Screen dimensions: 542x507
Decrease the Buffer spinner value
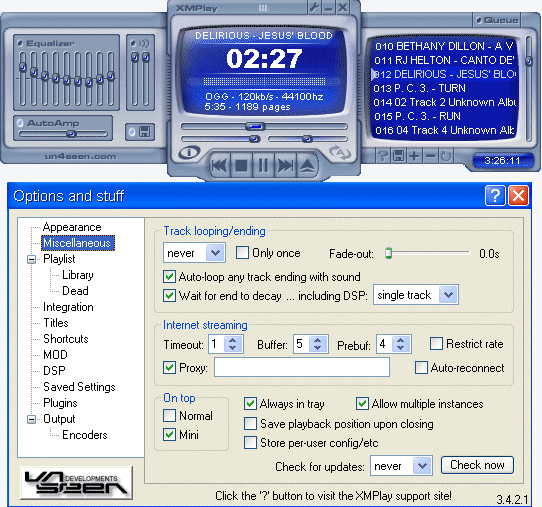tap(318, 348)
